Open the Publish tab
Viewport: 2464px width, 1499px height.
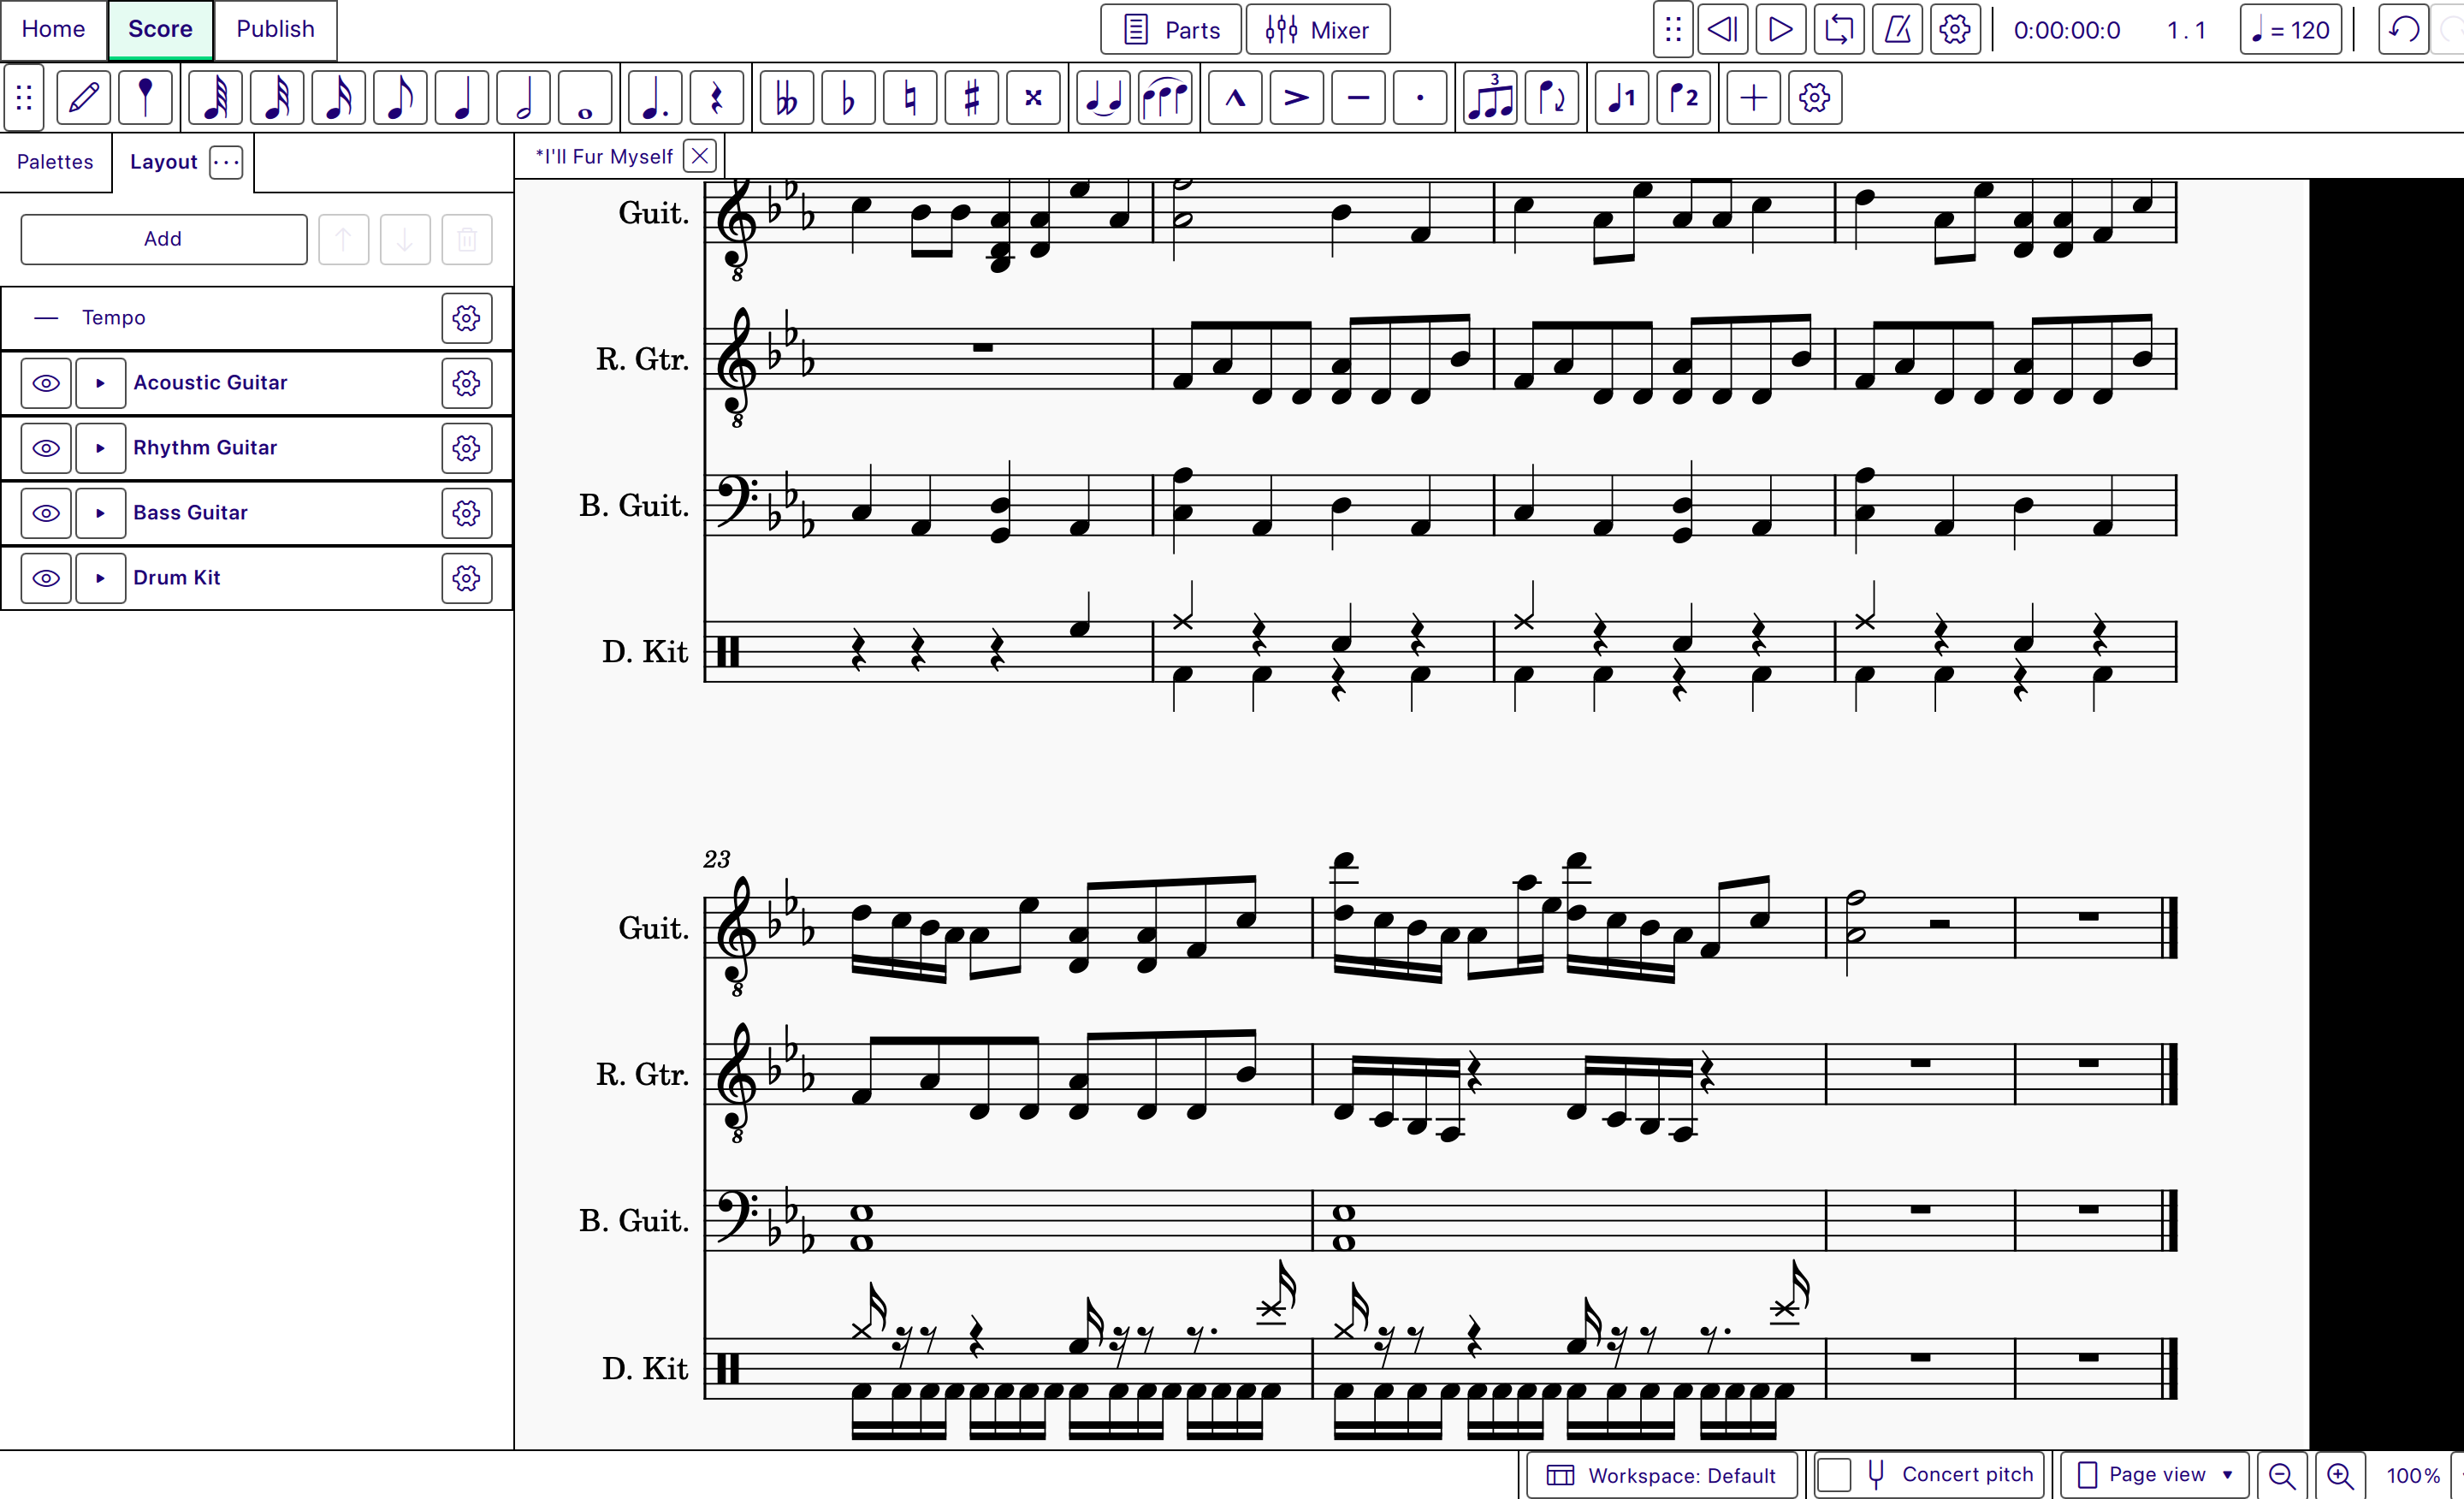(275, 29)
